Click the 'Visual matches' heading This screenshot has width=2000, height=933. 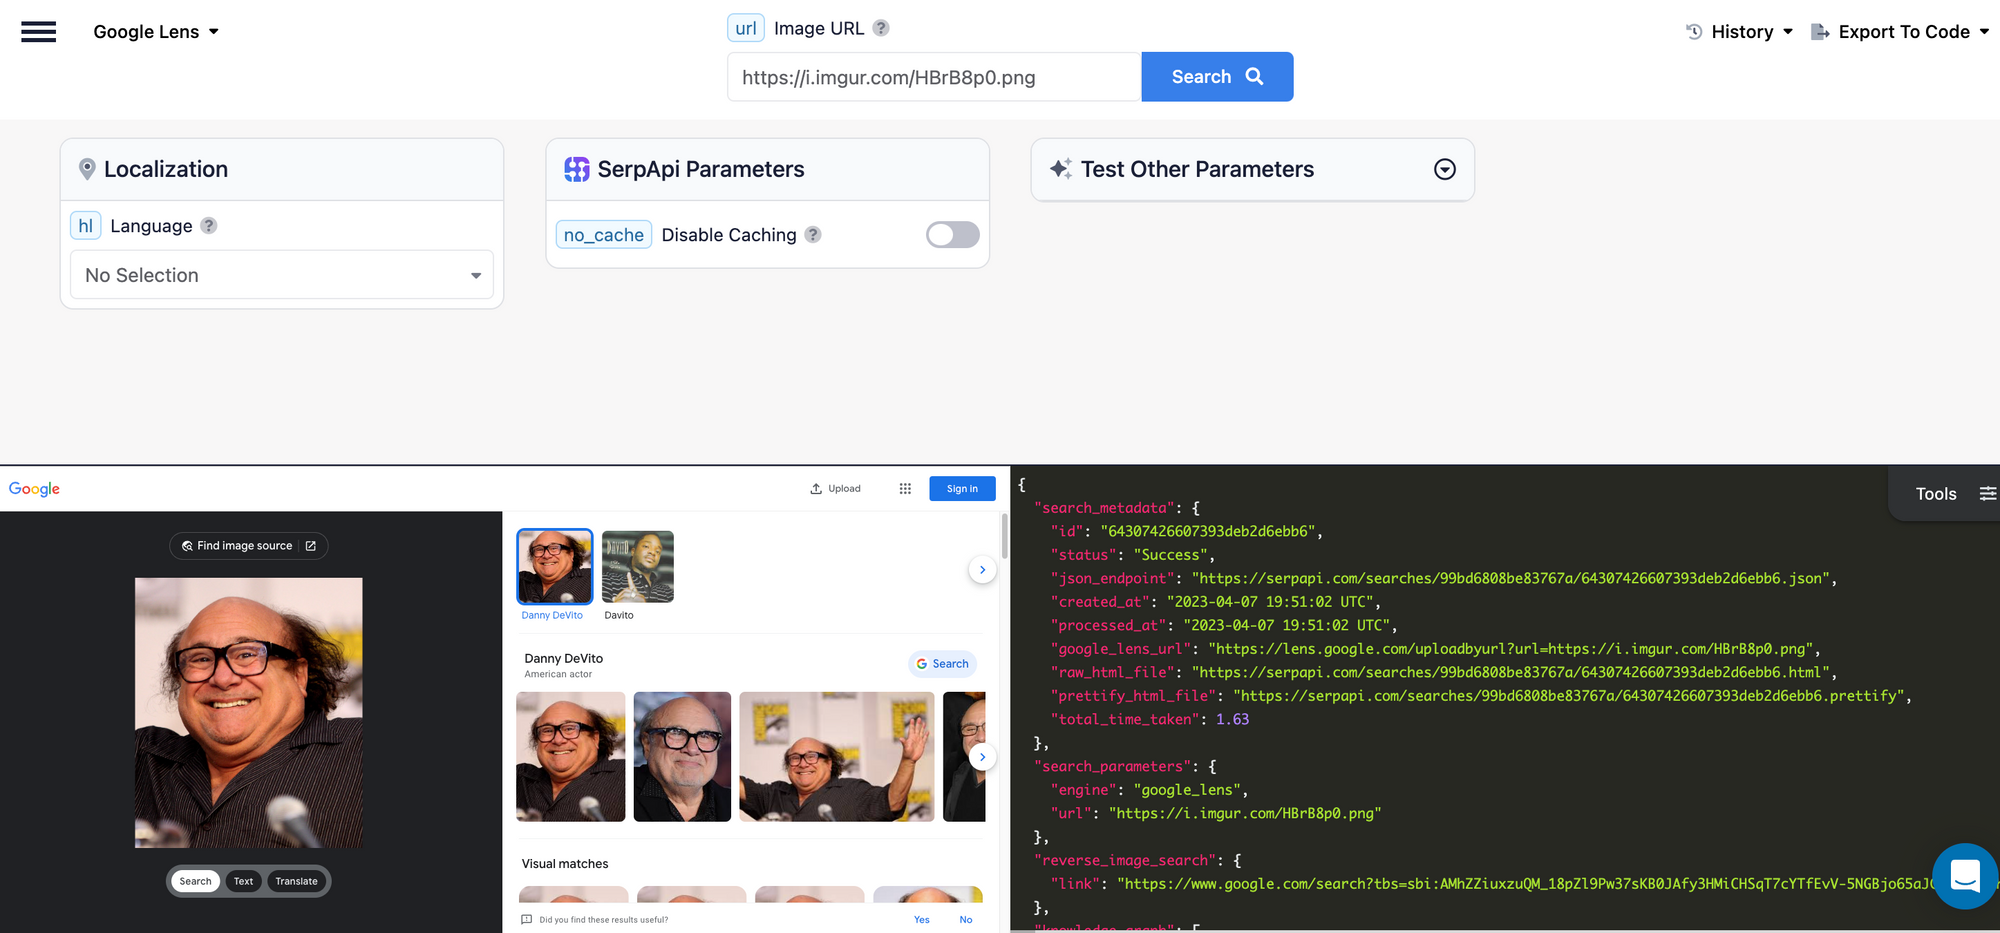[x=565, y=864]
